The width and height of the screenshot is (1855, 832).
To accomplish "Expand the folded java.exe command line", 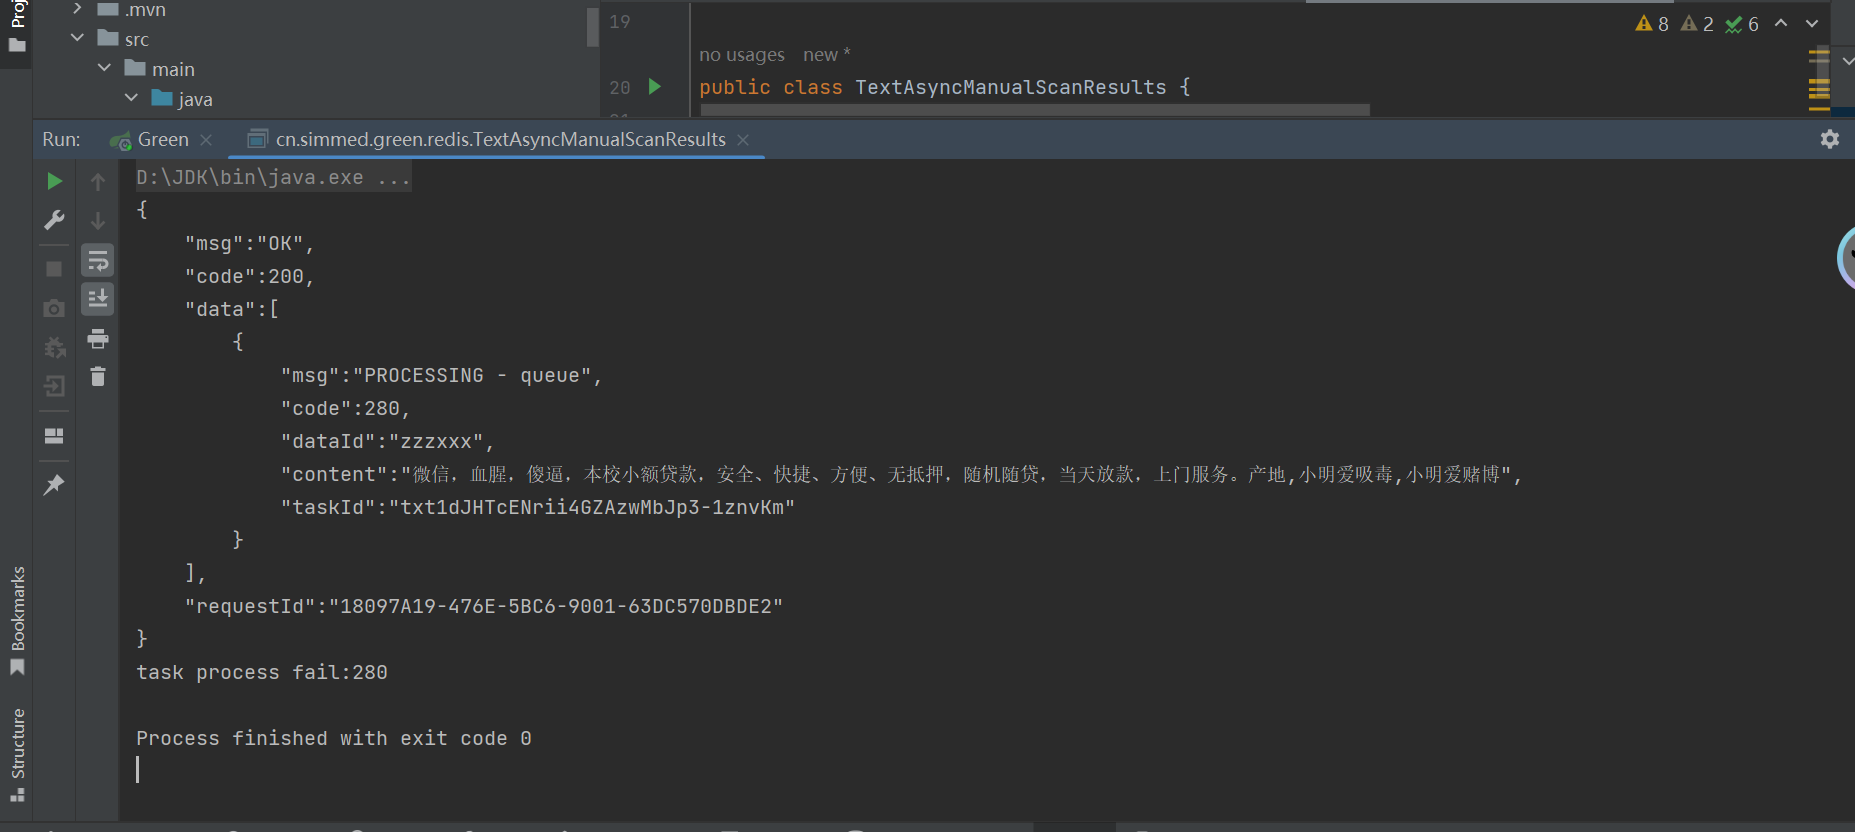I will (273, 178).
